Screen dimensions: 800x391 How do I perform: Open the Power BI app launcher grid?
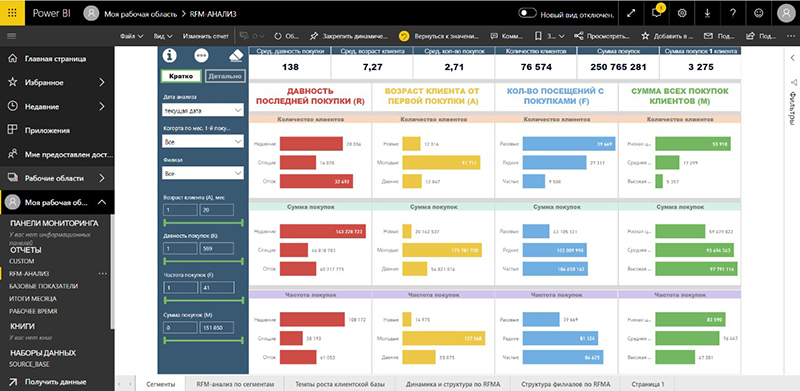(12, 13)
